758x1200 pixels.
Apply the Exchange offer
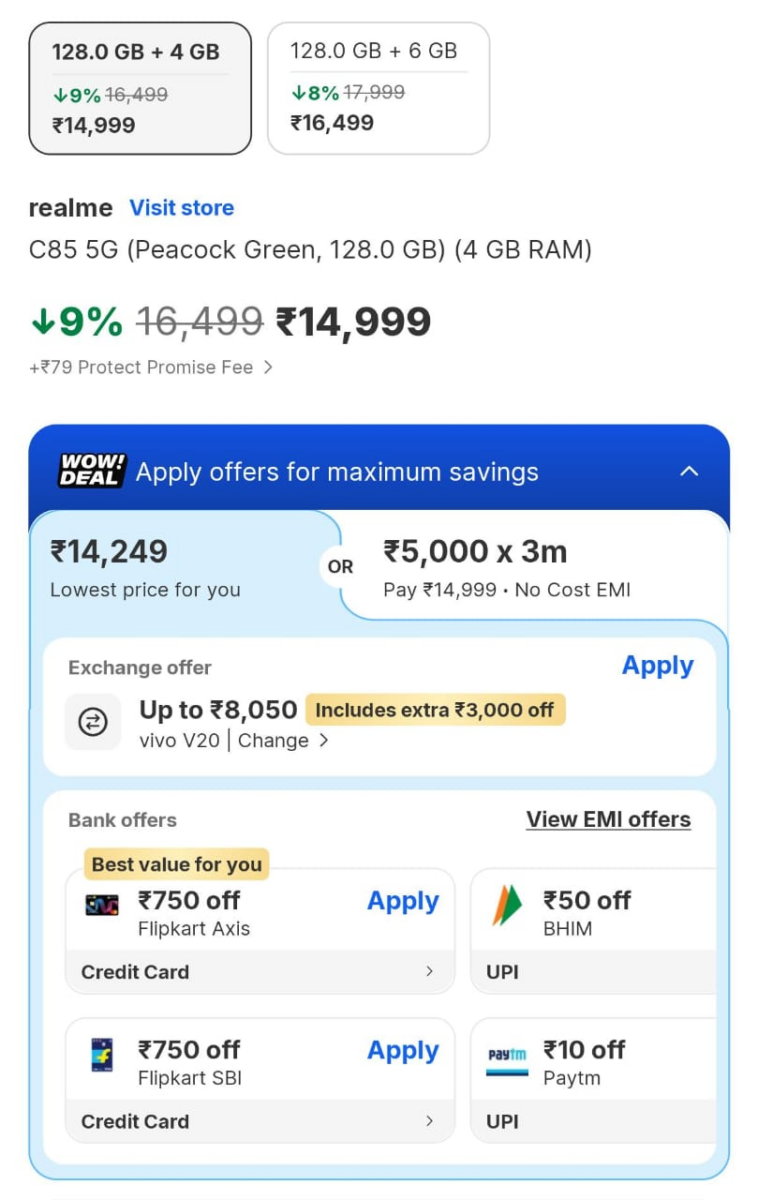click(657, 665)
